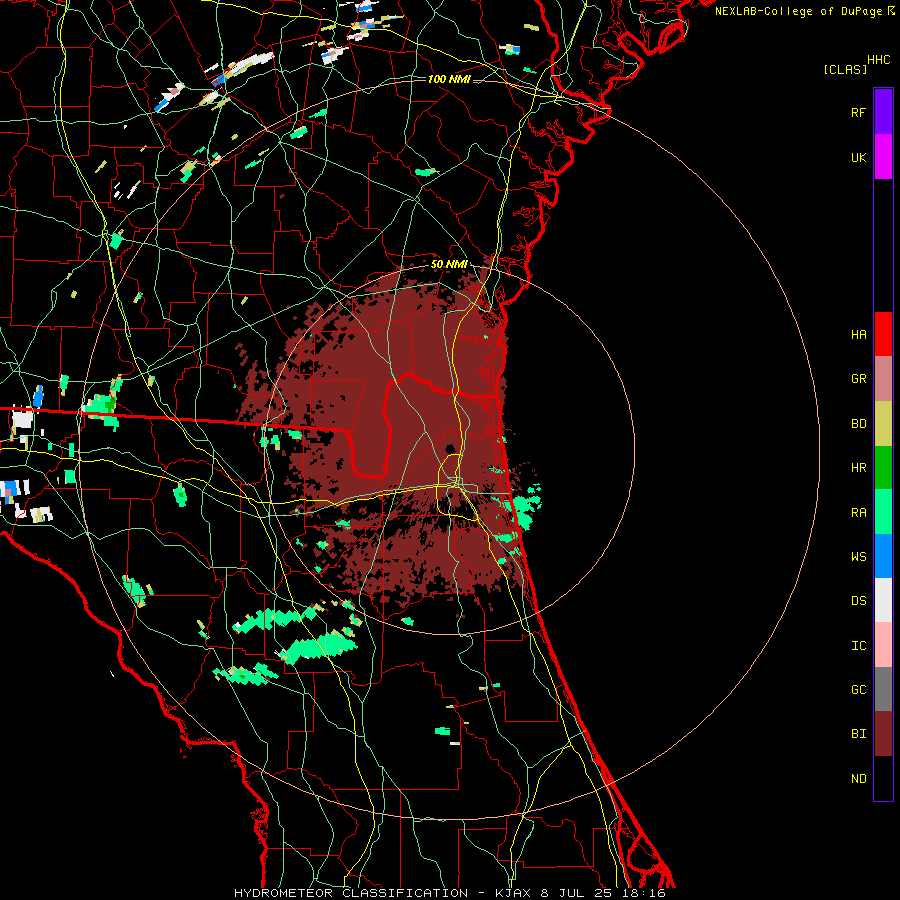Click the HR legend label

(x=859, y=468)
